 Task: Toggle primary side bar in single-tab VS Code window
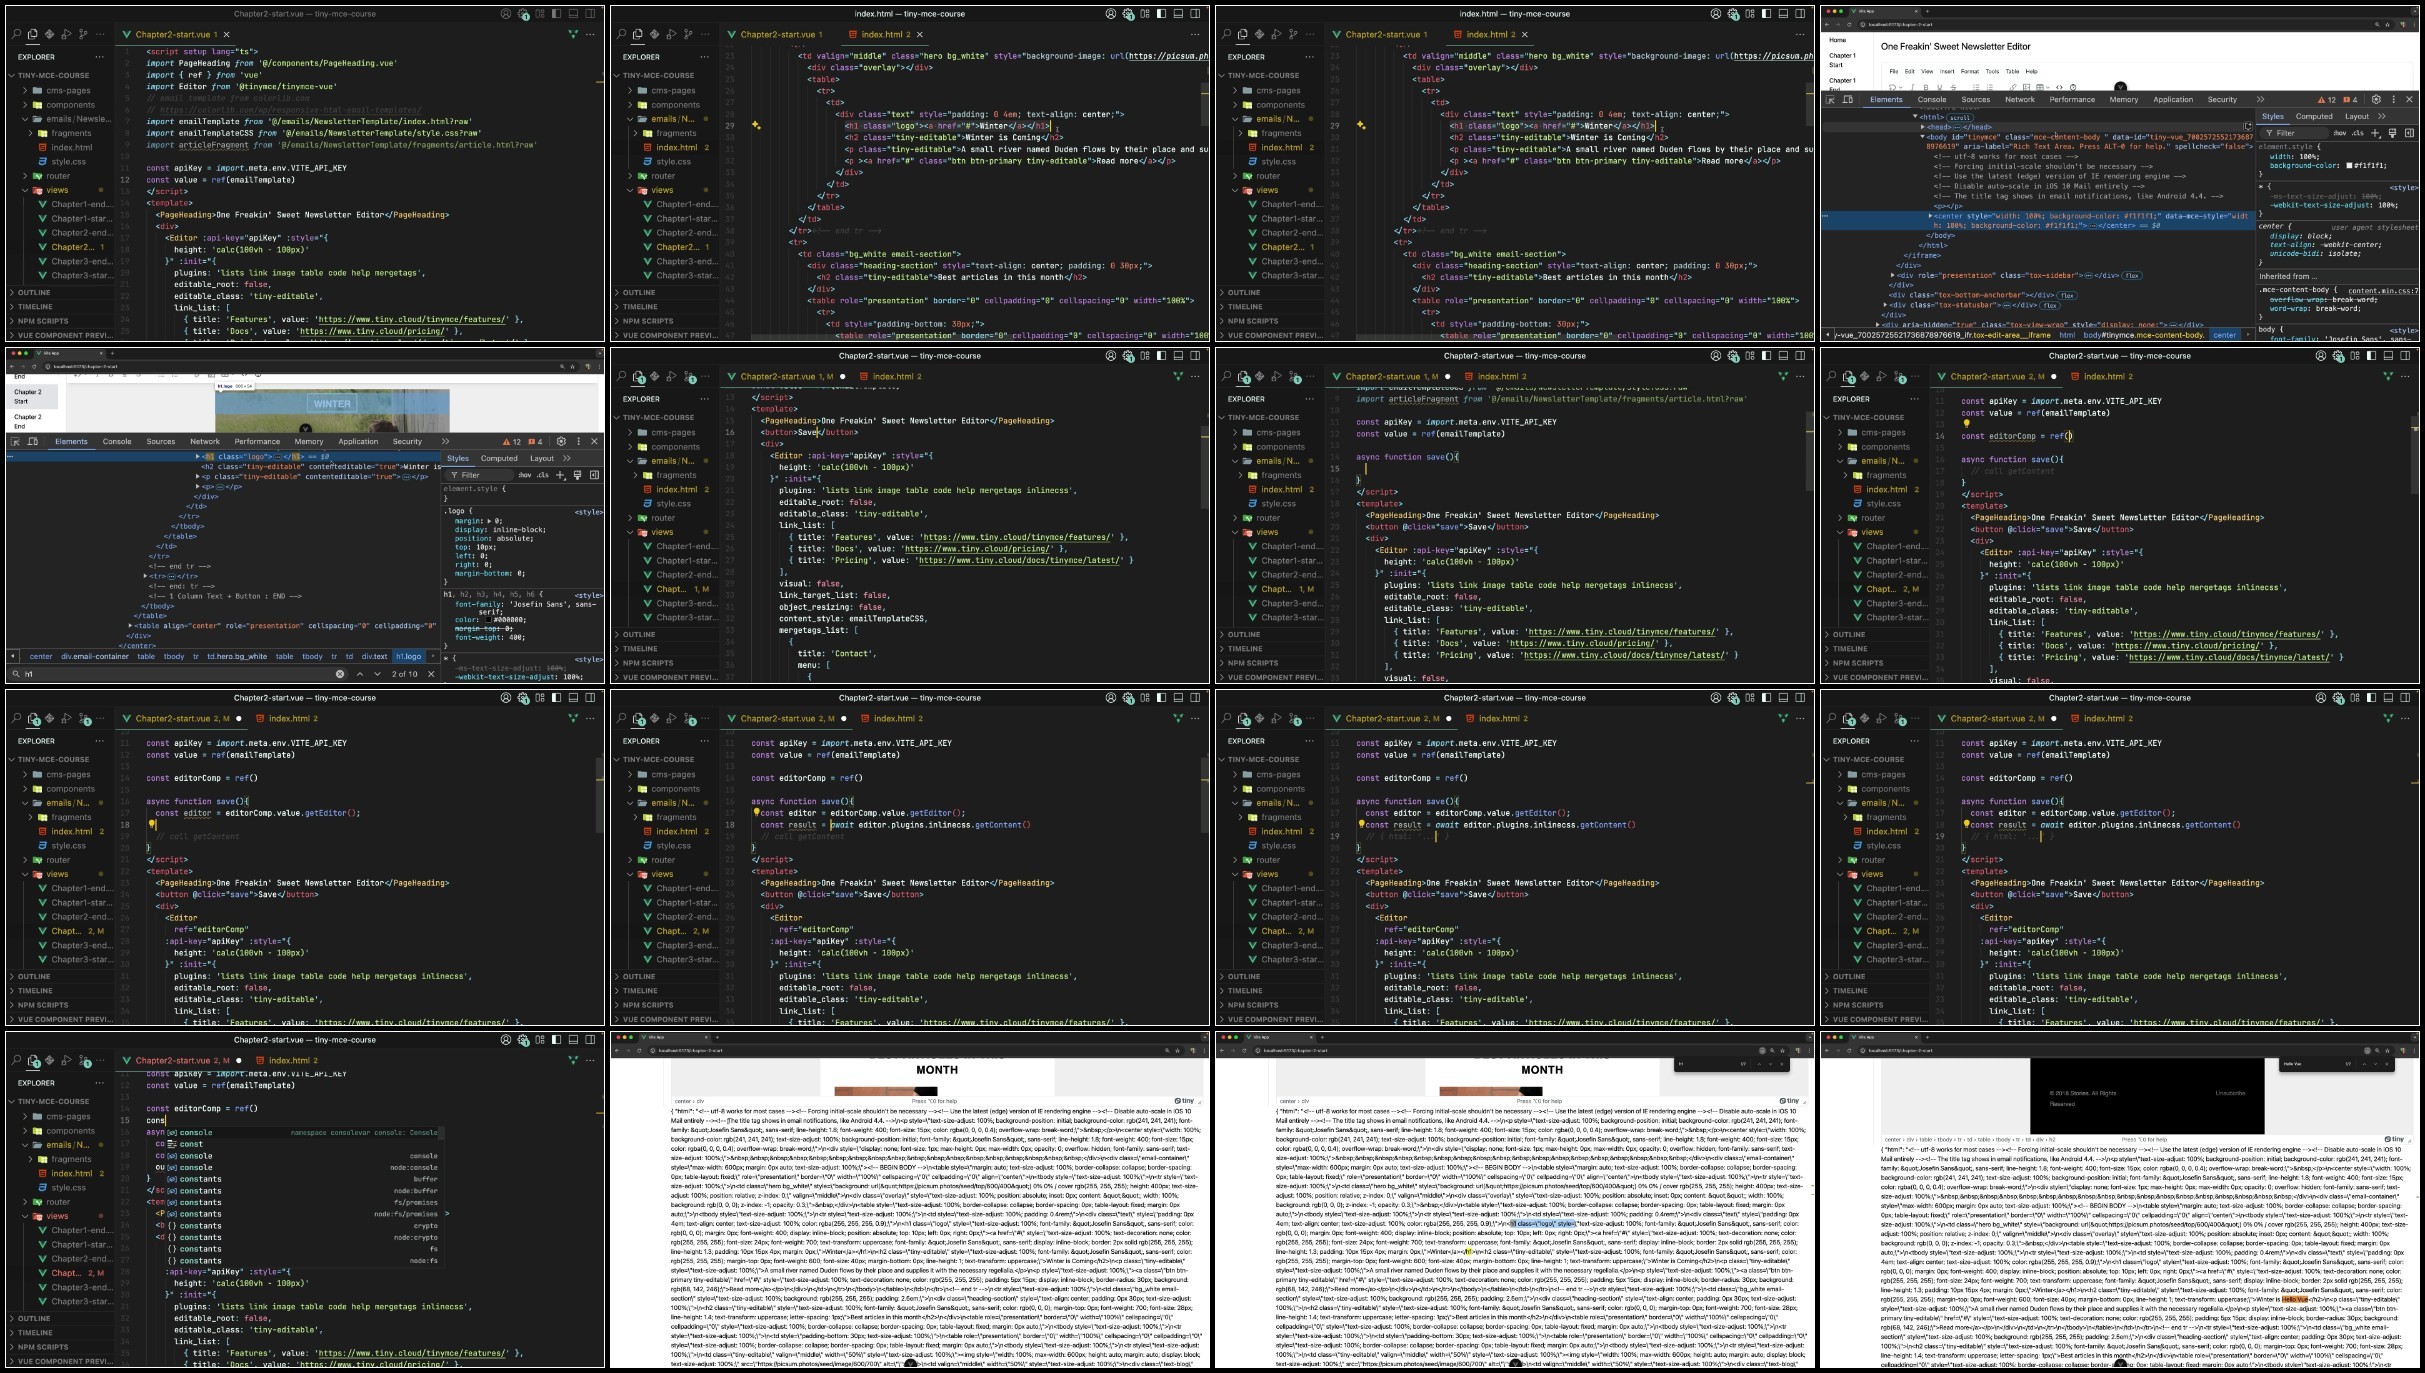(x=556, y=14)
